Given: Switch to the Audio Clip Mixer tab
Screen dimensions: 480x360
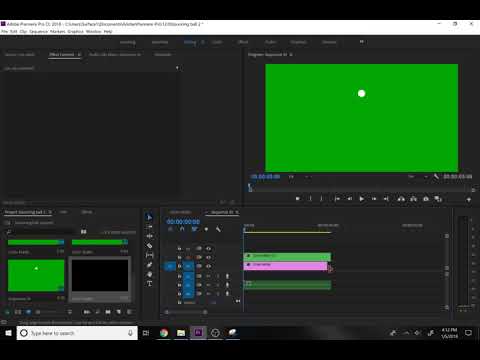Looking at the screenshot, I should (115, 54).
